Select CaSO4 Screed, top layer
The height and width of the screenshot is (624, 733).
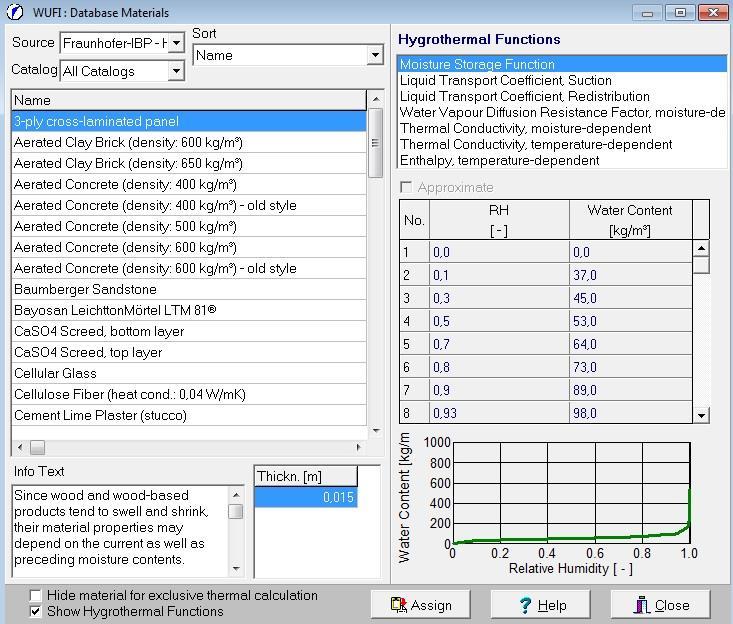pos(189,352)
